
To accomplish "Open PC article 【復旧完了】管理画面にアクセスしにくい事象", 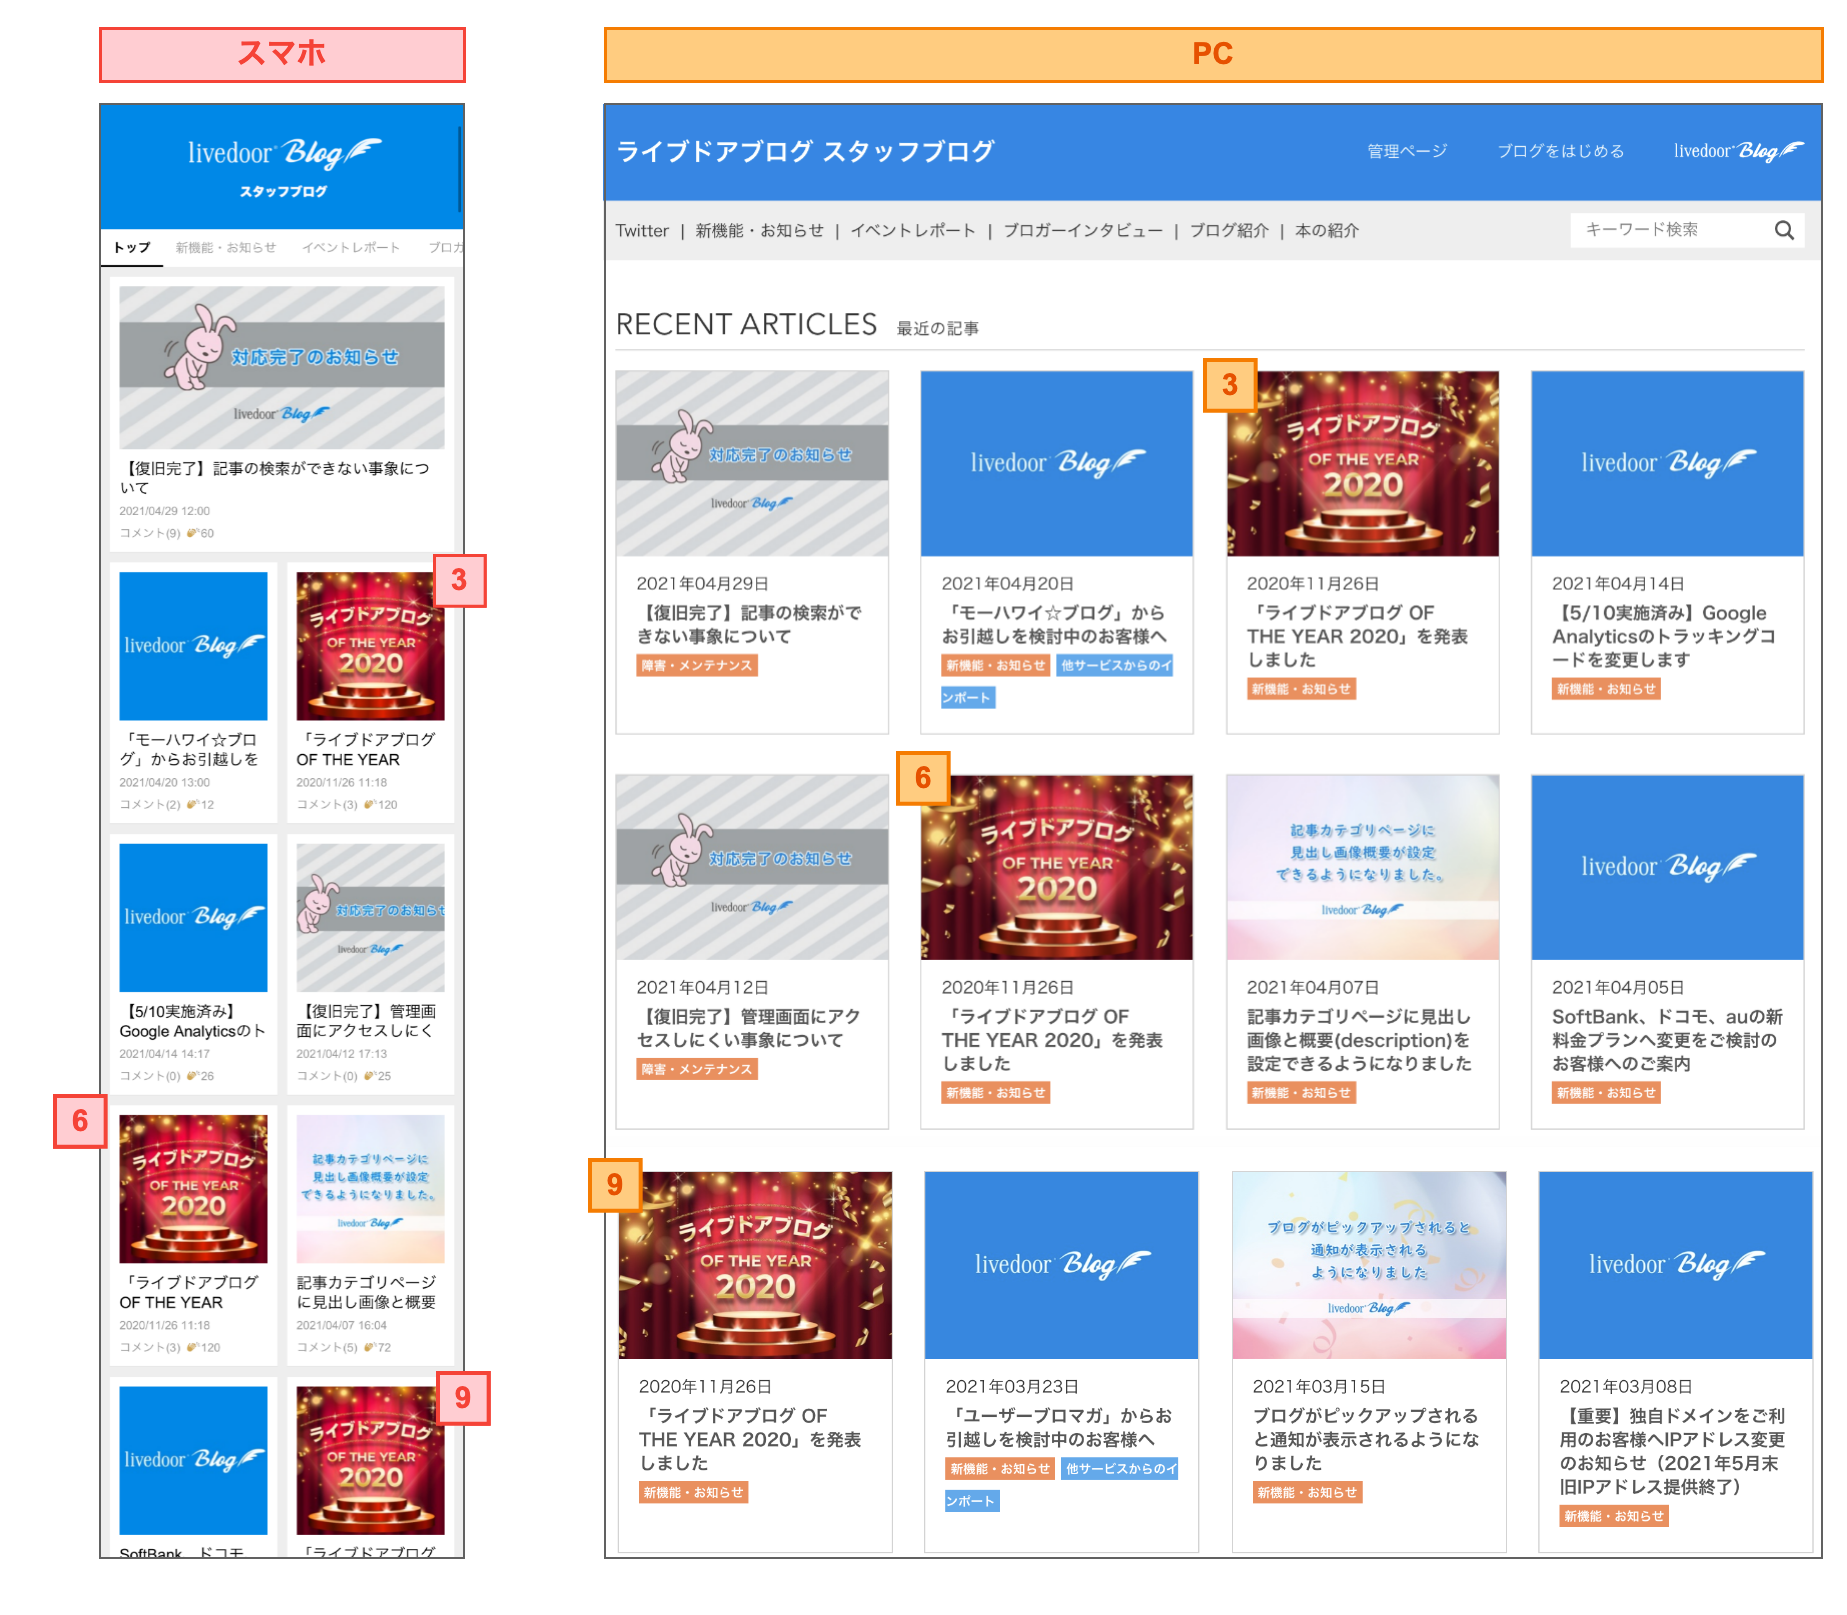I will [749, 1028].
